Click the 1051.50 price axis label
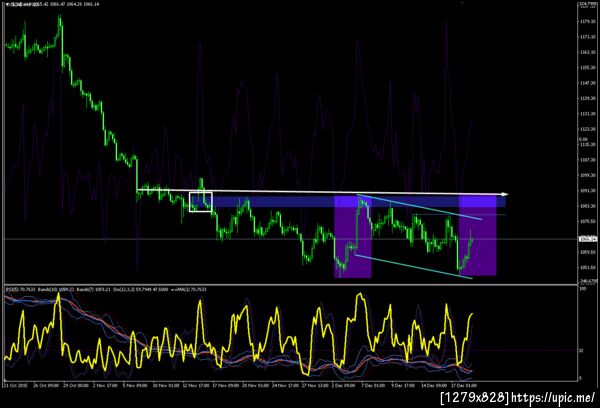 pyautogui.click(x=587, y=267)
